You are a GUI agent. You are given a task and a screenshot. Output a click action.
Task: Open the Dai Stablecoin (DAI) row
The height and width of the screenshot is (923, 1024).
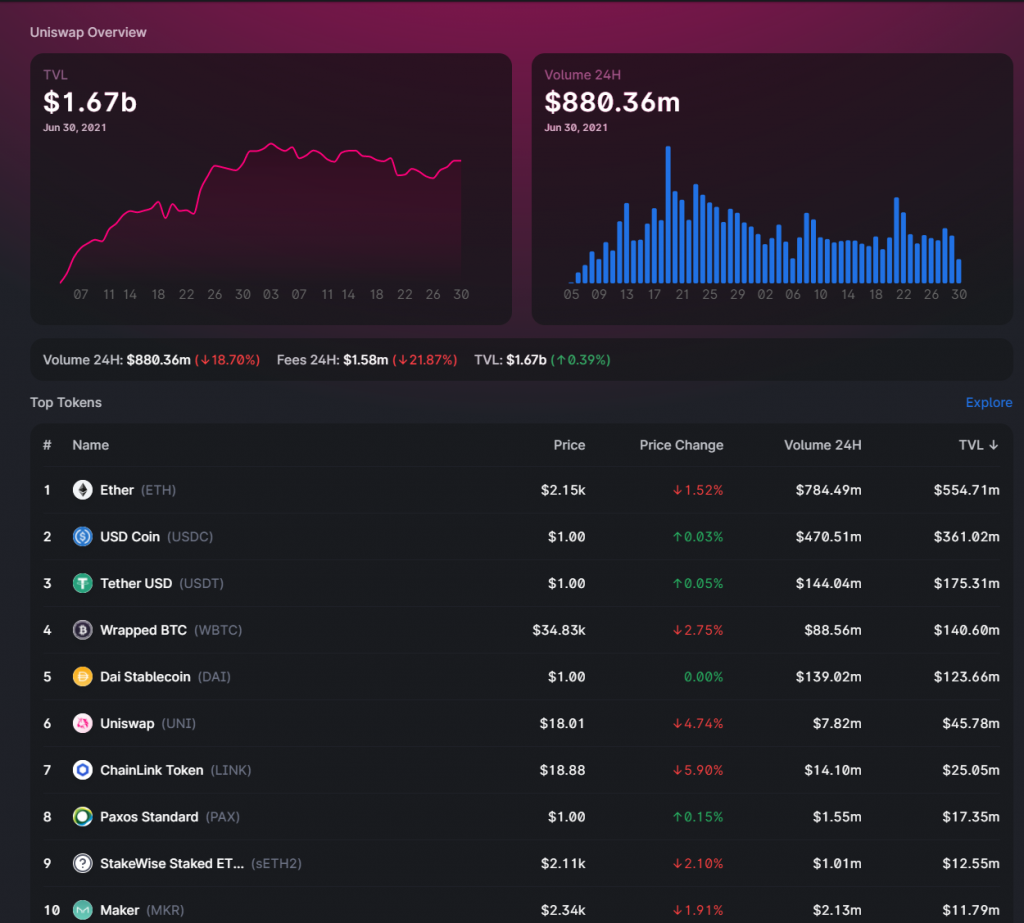[x=521, y=676]
